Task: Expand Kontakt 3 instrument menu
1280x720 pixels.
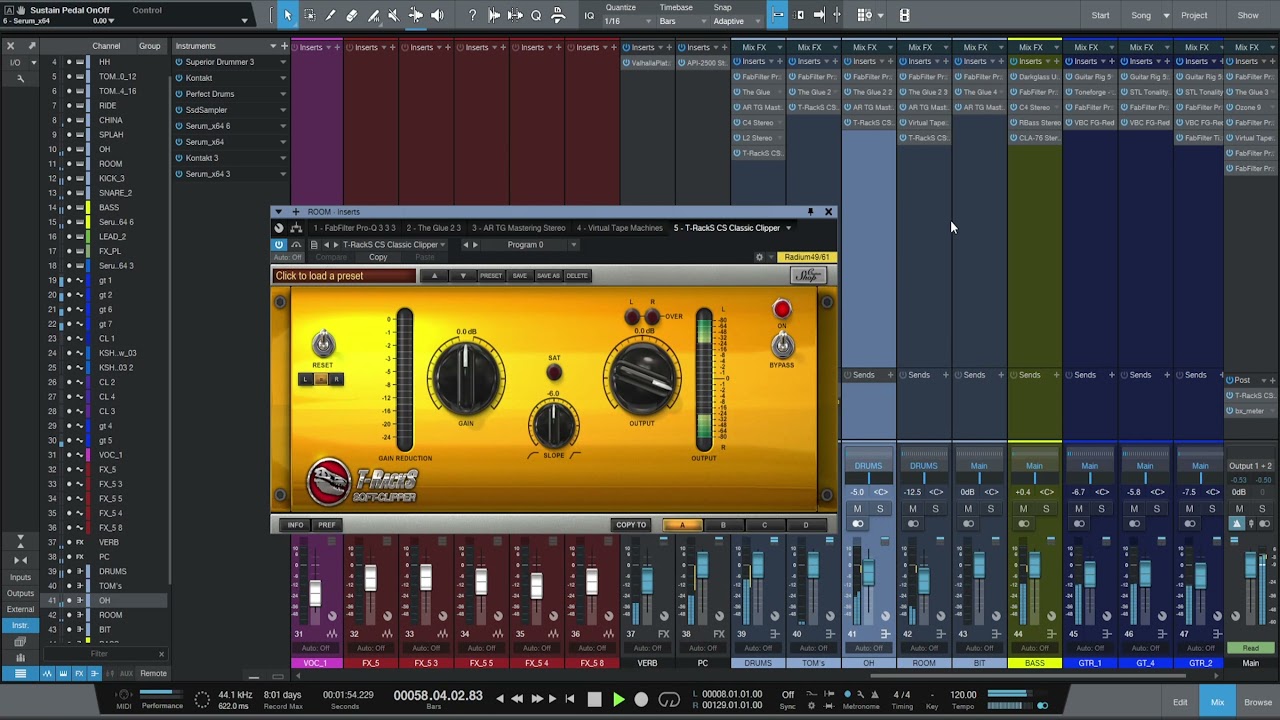Action: coord(283,158)
